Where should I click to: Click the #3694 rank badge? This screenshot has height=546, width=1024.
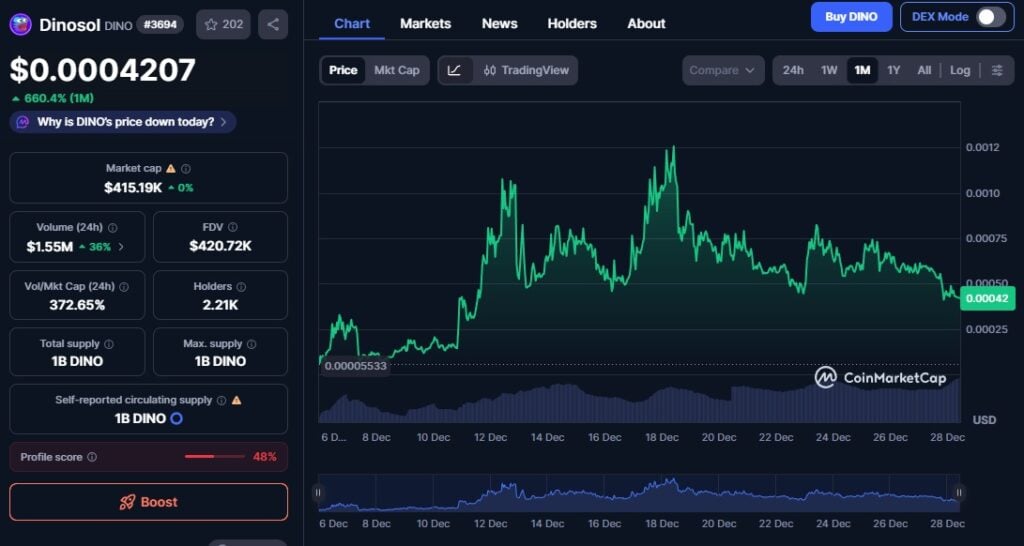[160, 25]
